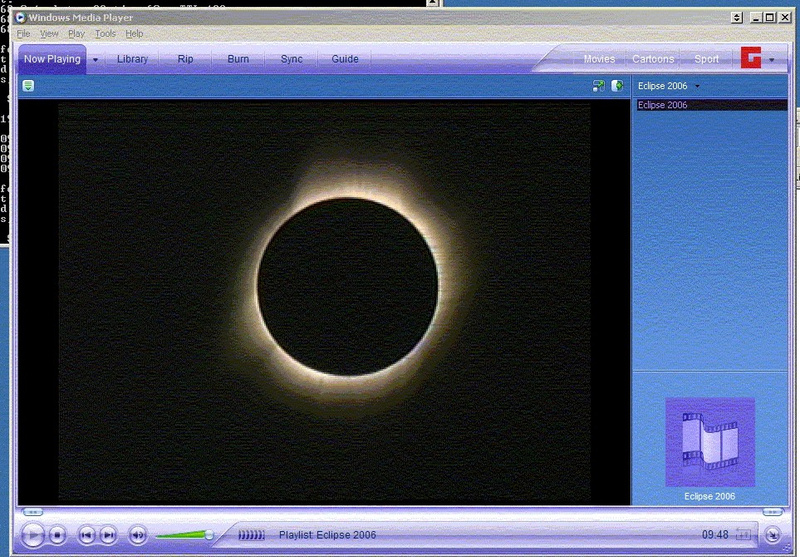
Task: Toggle the playlist pane icon above video
Action: point(617,86)
